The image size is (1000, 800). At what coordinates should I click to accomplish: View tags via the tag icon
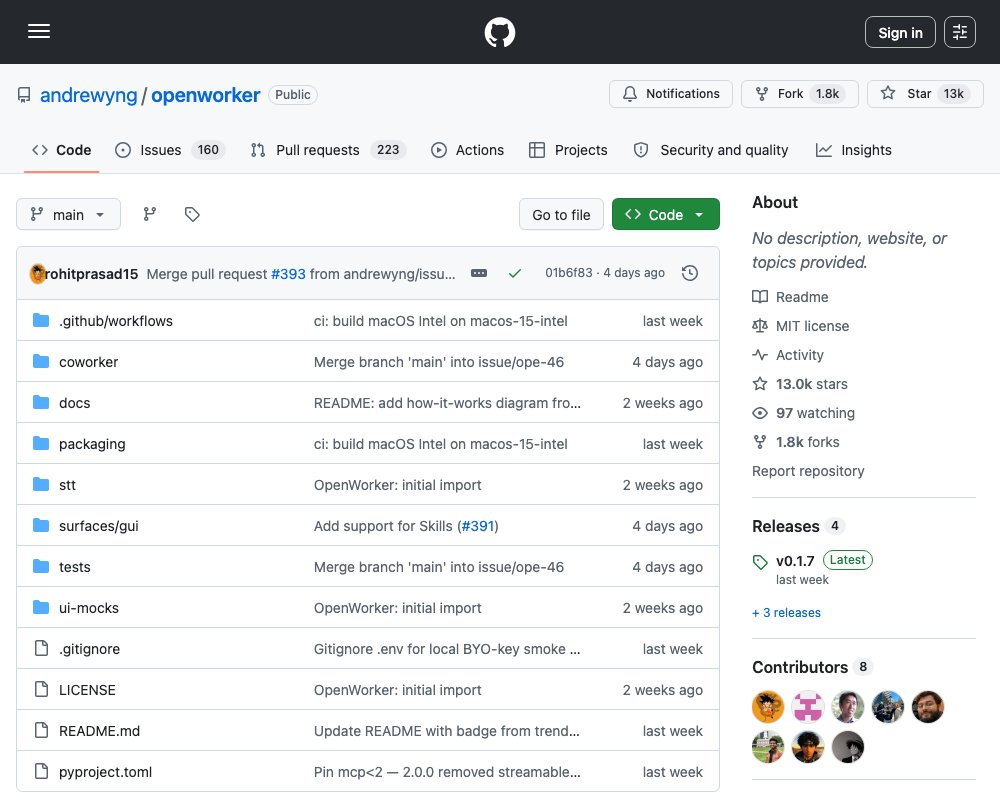[x=192, y=214]
